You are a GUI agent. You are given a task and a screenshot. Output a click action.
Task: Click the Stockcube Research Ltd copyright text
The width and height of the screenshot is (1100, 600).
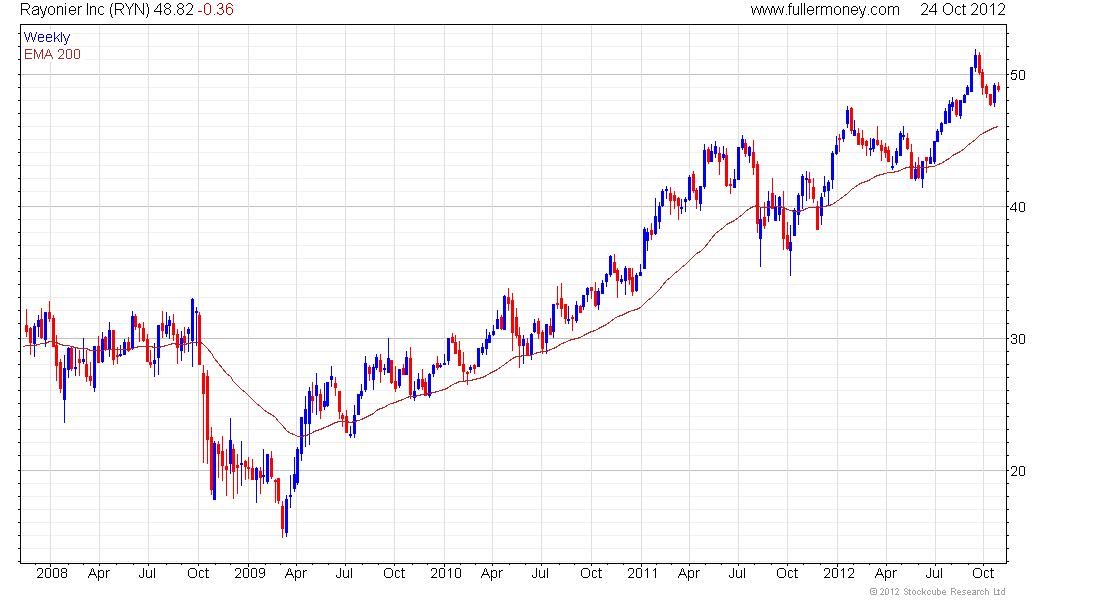pos(937,592)
